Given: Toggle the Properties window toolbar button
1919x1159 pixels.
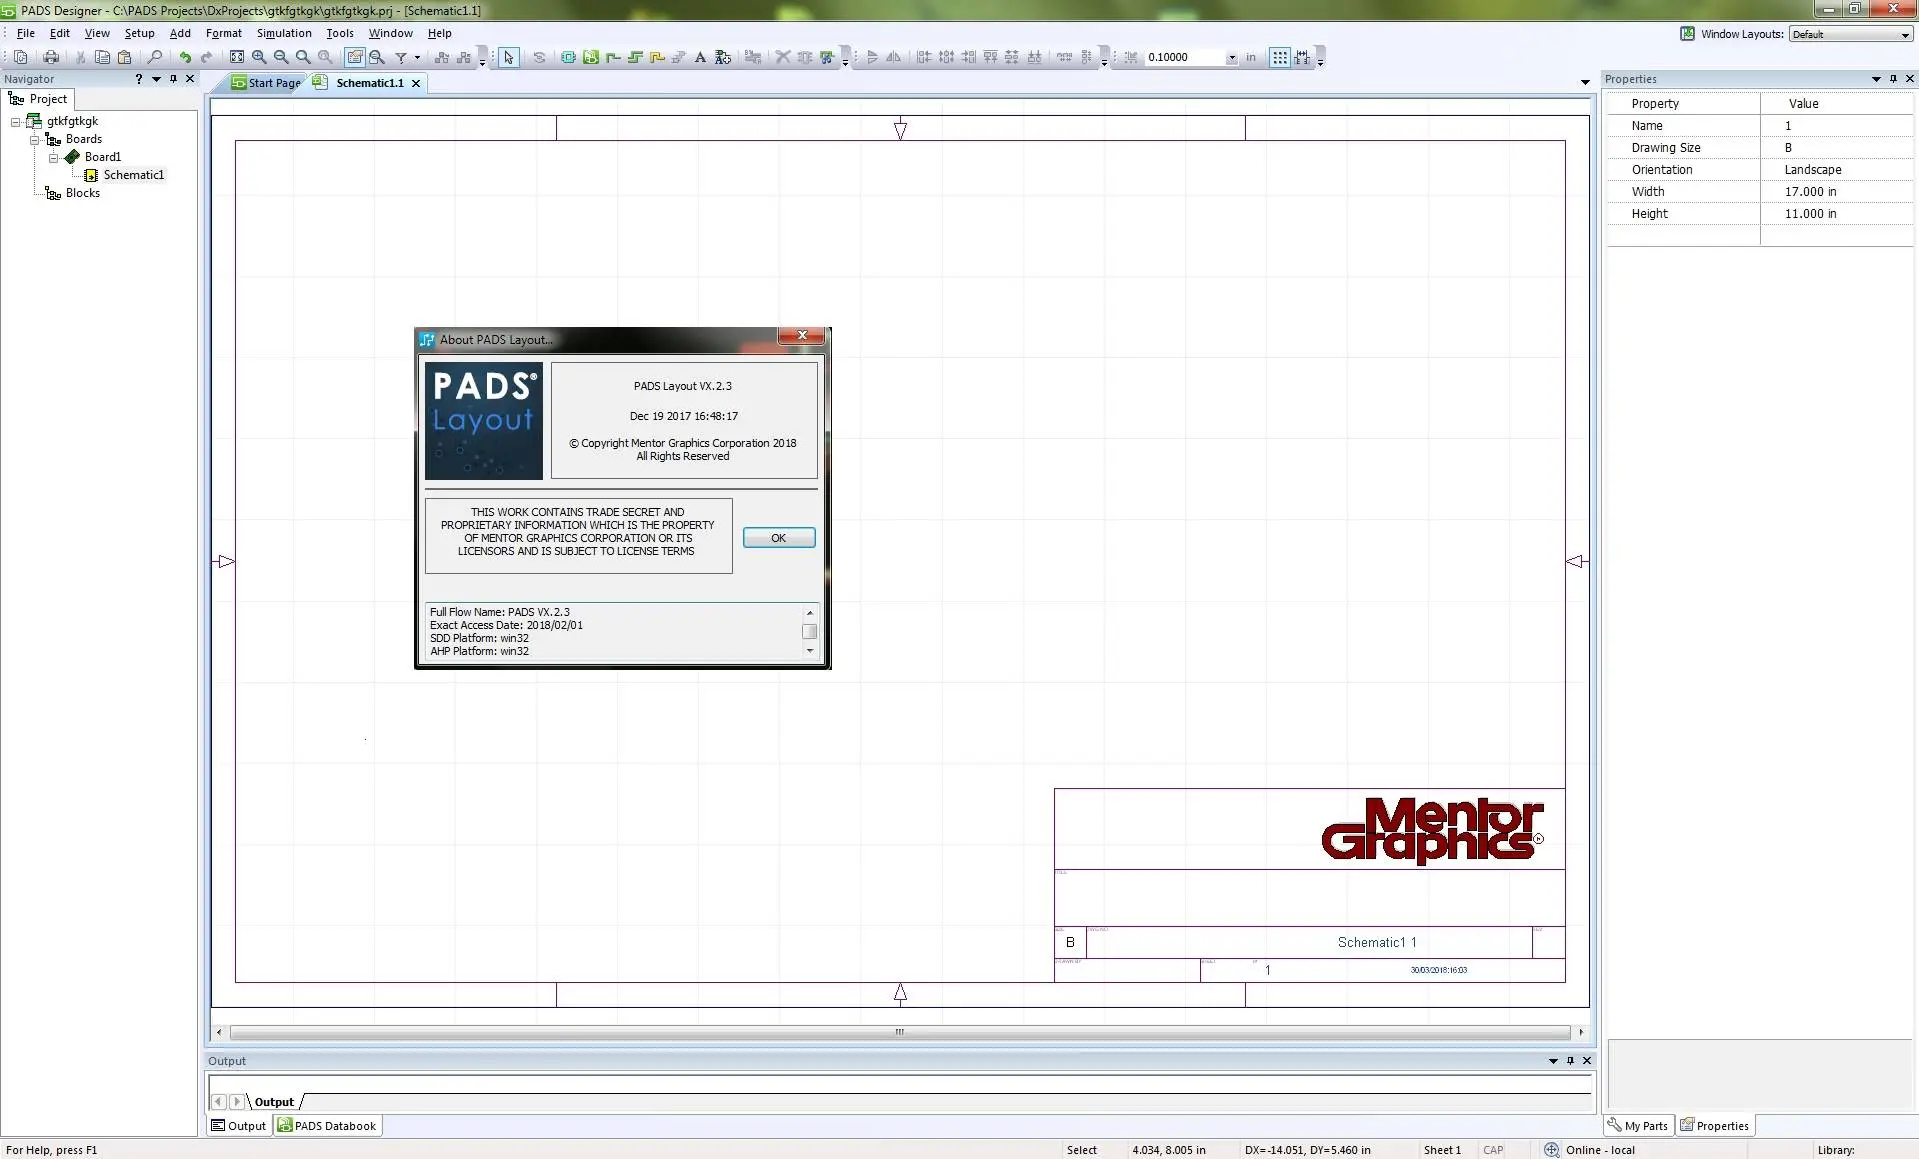Looking at the screenshot, I should (x=355, y=58).
